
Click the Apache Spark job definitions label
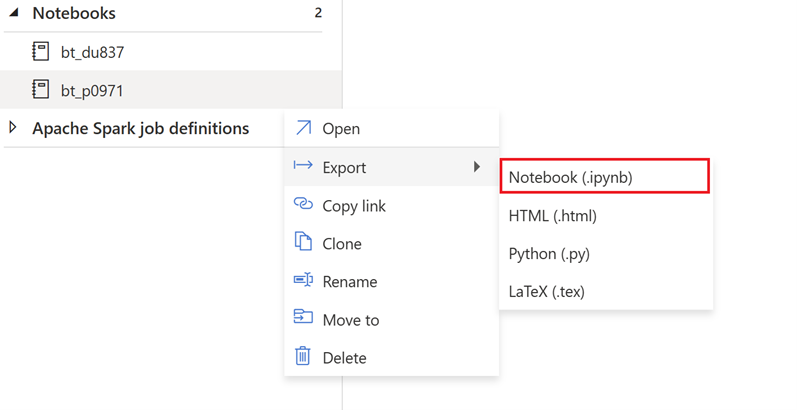pos(140,128)
